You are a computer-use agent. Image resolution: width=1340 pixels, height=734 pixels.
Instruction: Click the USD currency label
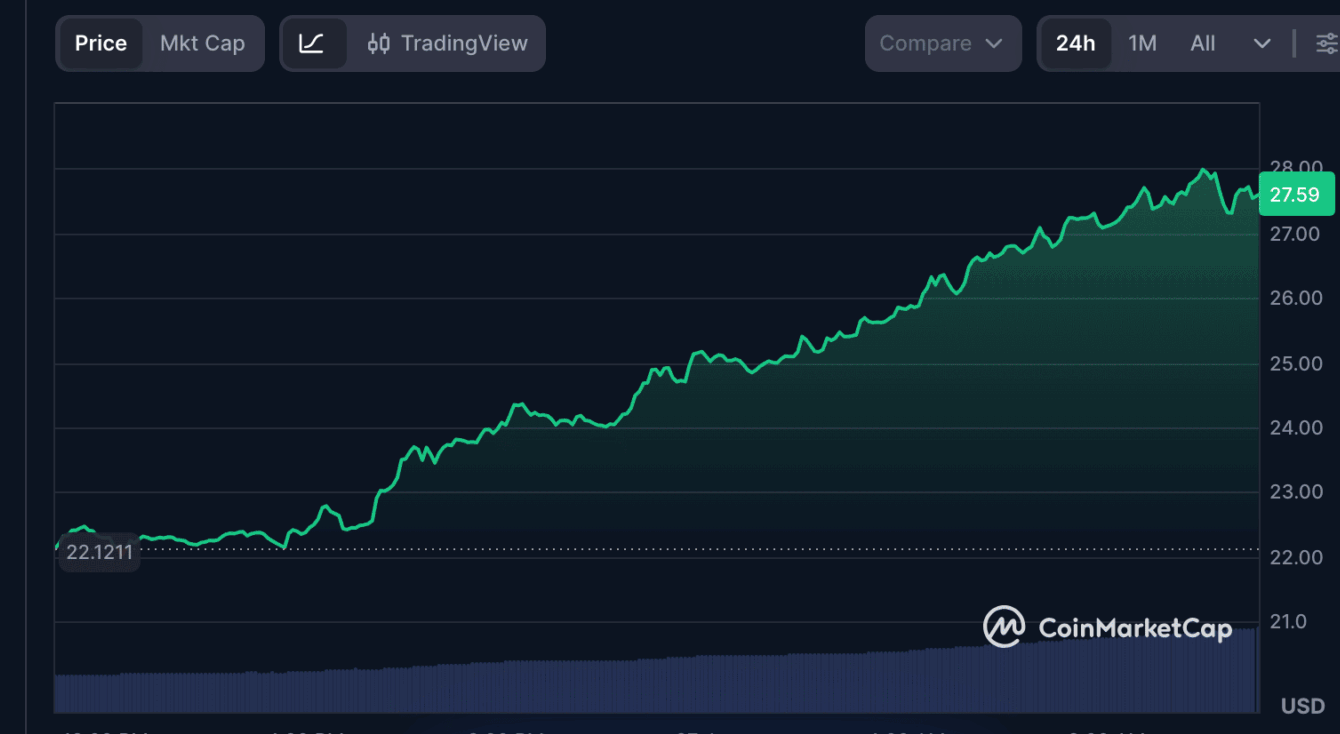1302,706
